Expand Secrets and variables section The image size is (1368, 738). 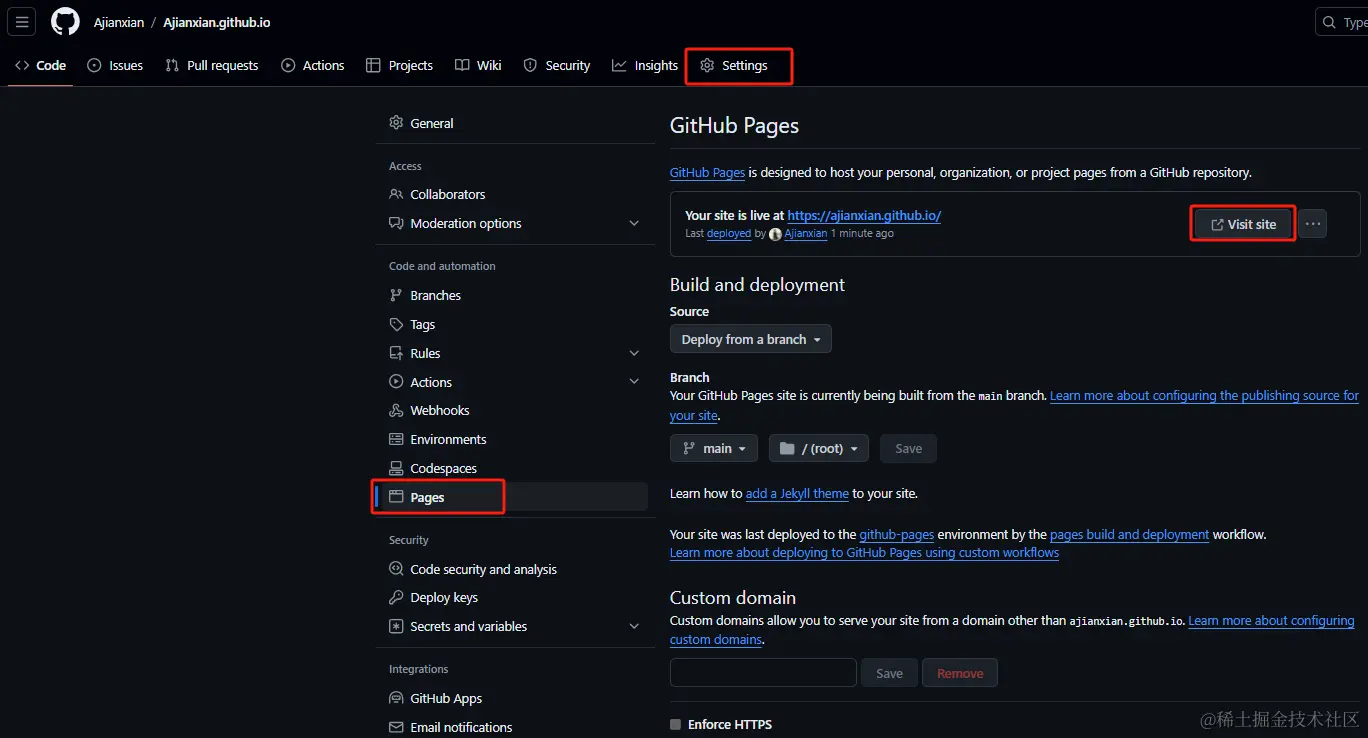tap(512, 626)
